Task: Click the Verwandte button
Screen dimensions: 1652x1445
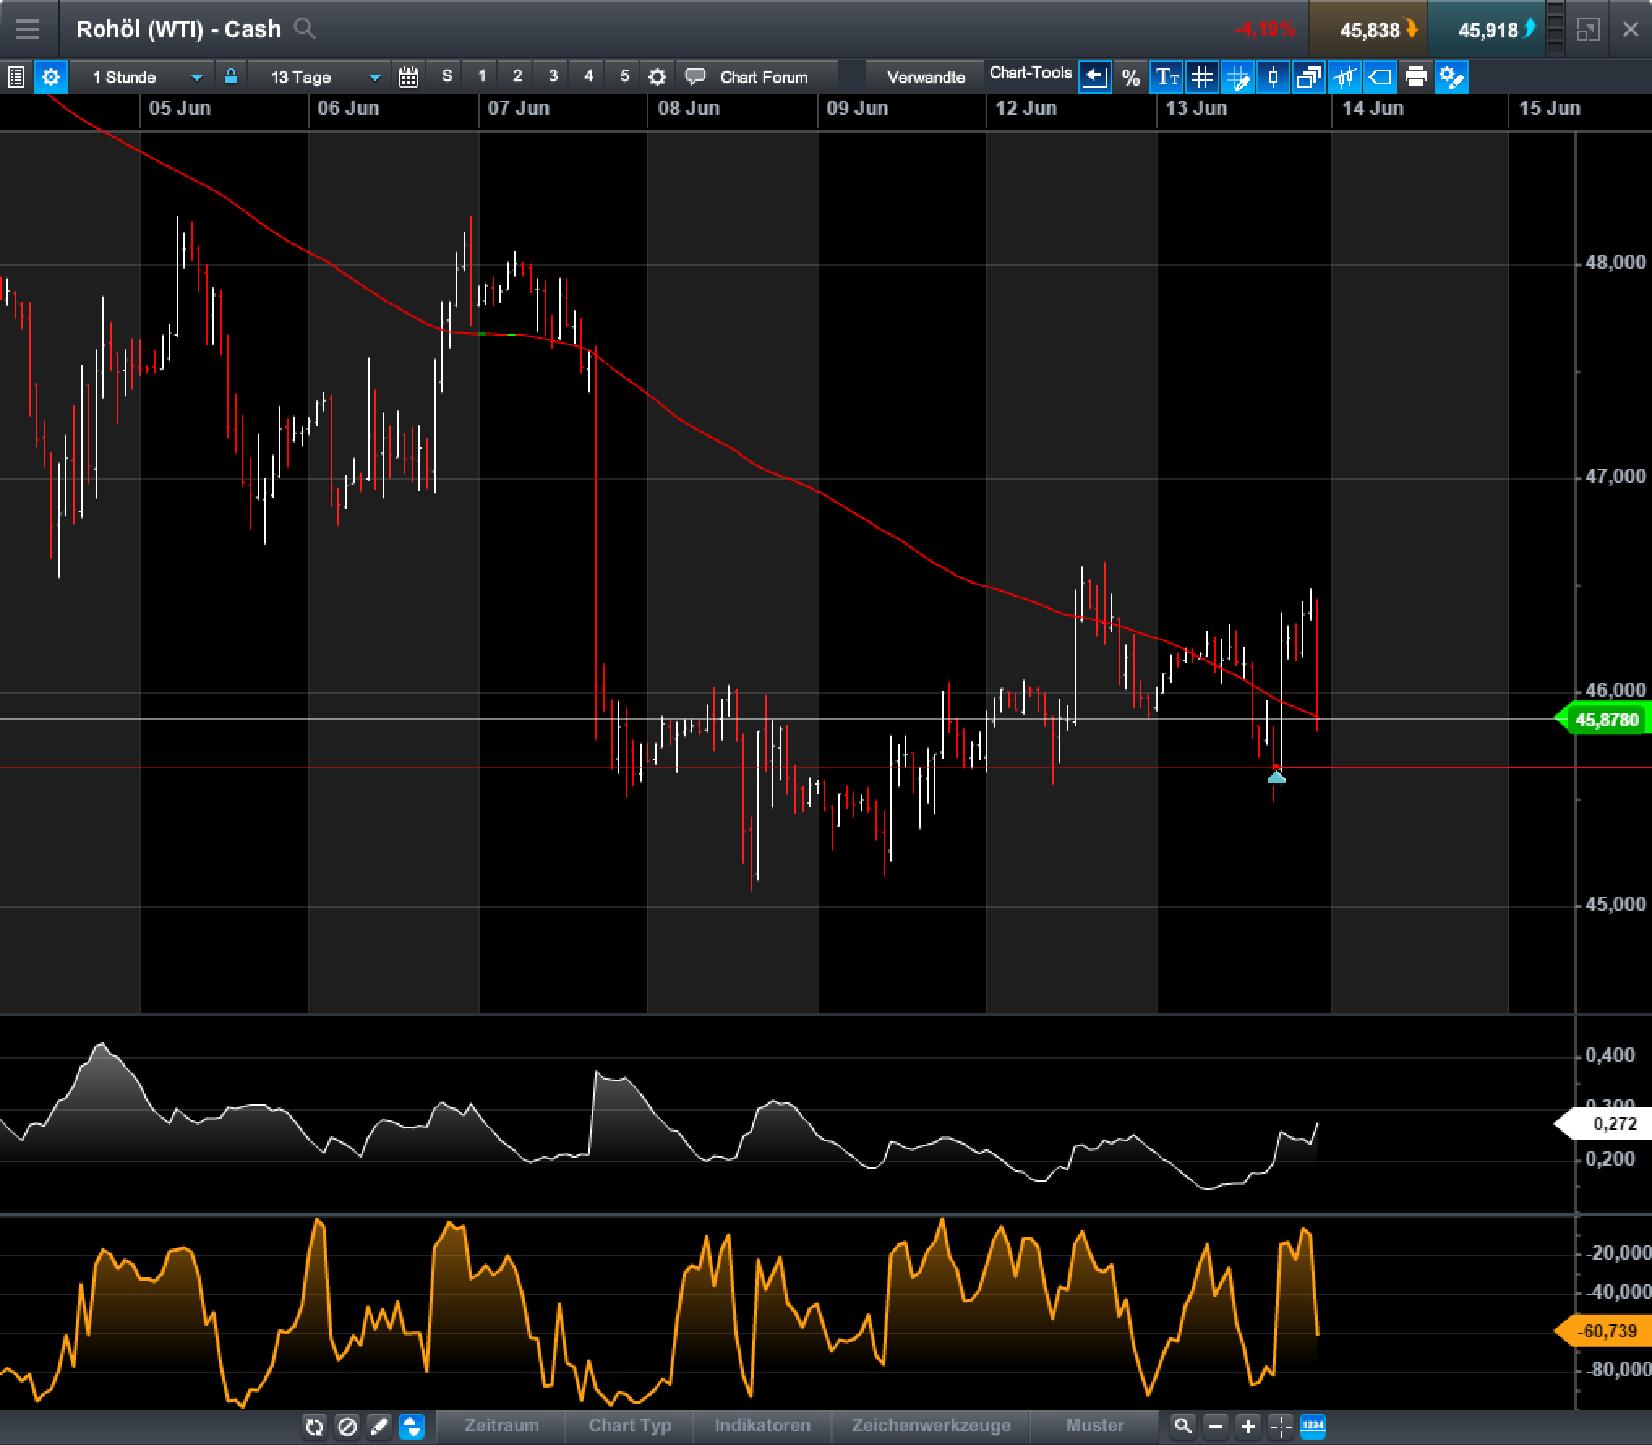Action: coord(924,75)
